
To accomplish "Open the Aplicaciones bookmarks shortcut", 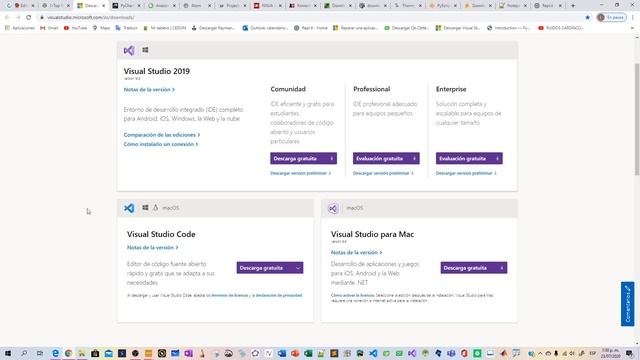I will [20, 28].
